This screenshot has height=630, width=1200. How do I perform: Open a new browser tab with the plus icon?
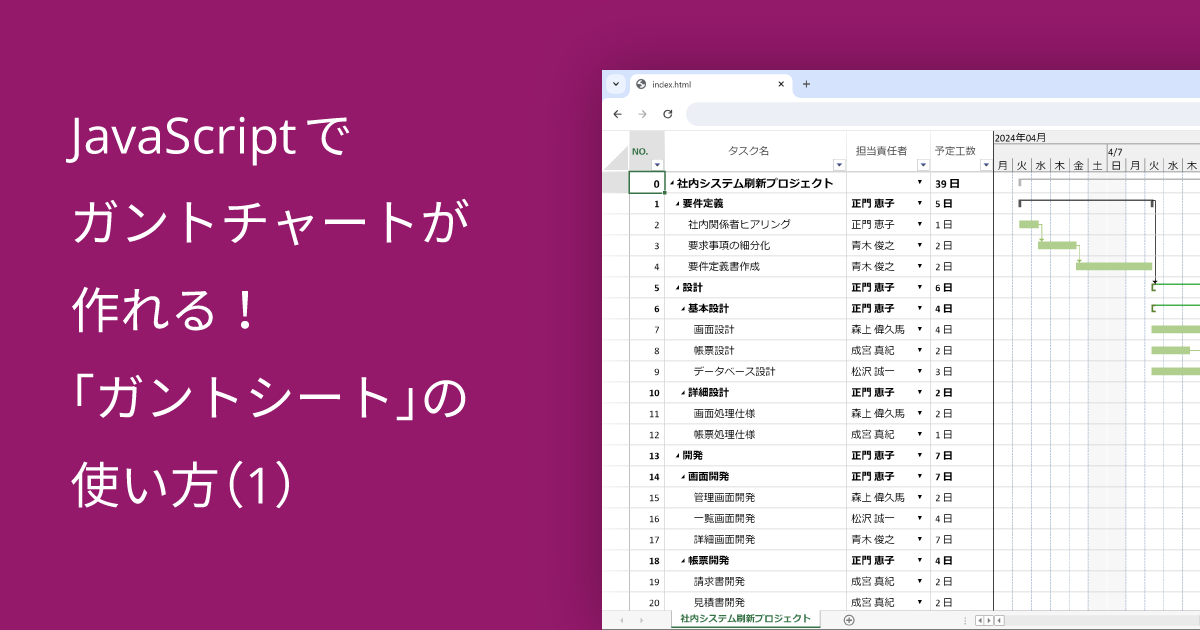click(x=806, y=84)
